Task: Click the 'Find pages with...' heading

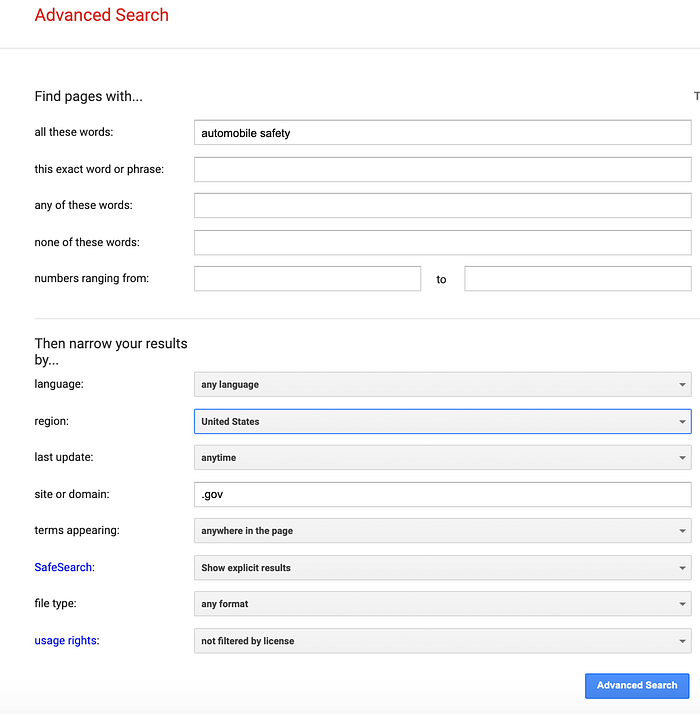Action: (x=88, y=97)
